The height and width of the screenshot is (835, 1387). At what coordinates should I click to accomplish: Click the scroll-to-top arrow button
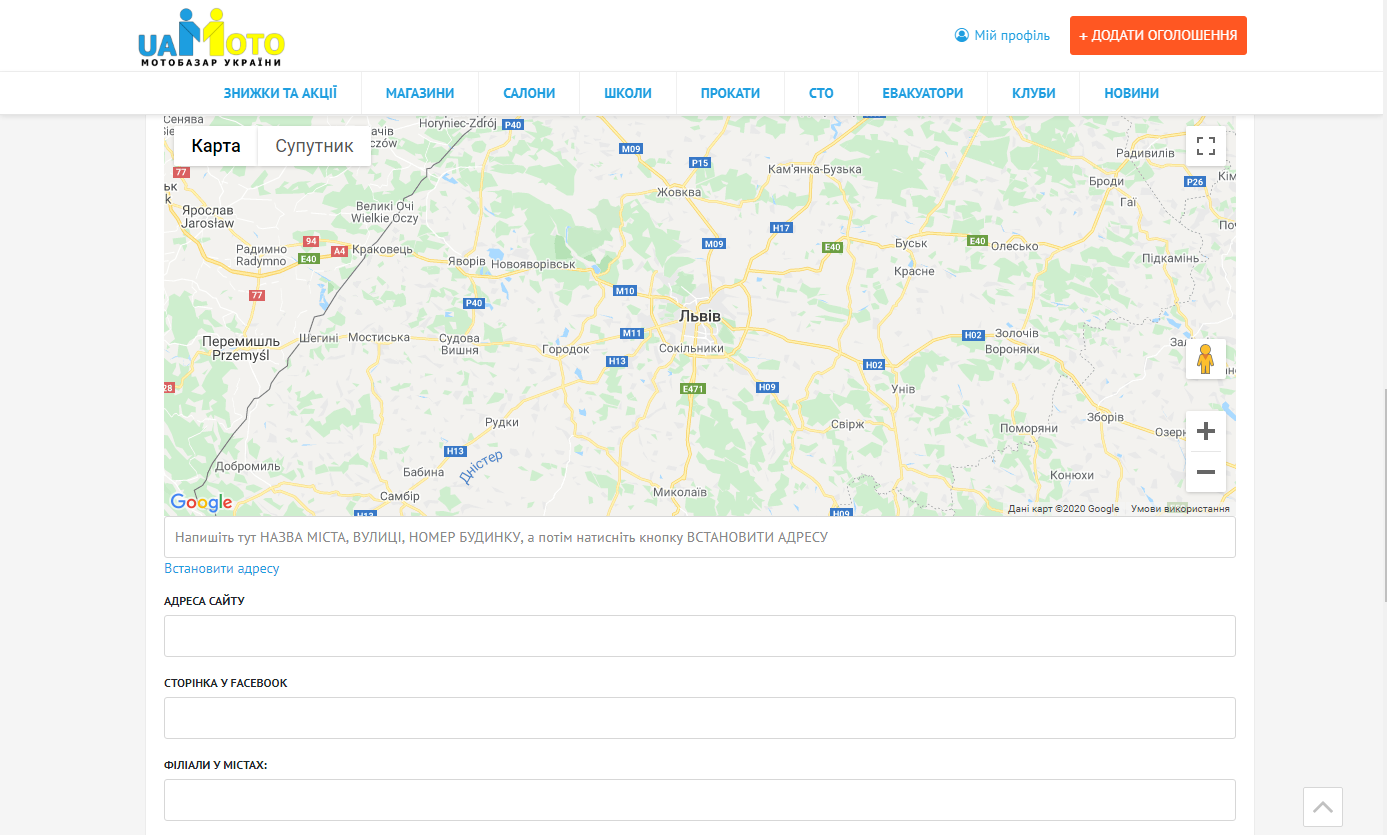(x=1323, y=807)
